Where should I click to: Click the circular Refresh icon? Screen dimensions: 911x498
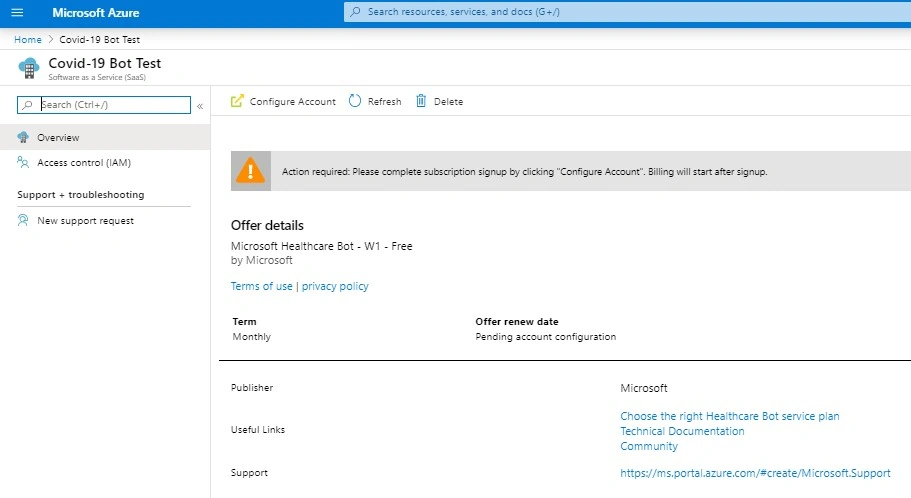355,101
